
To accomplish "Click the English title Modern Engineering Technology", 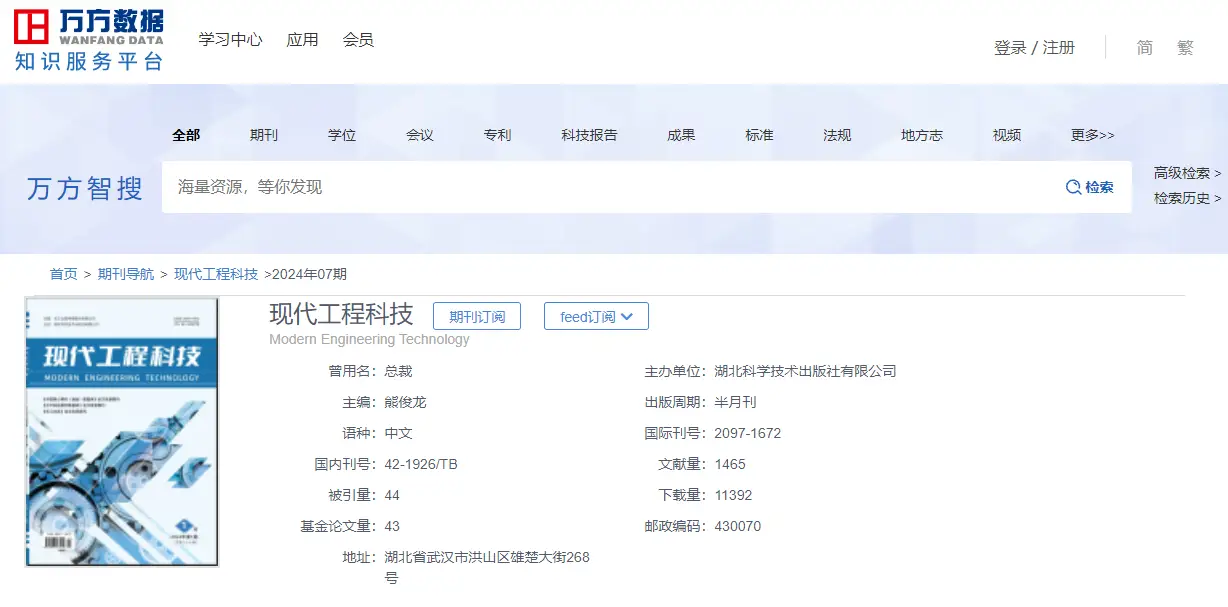I will [x=369, y=339].
